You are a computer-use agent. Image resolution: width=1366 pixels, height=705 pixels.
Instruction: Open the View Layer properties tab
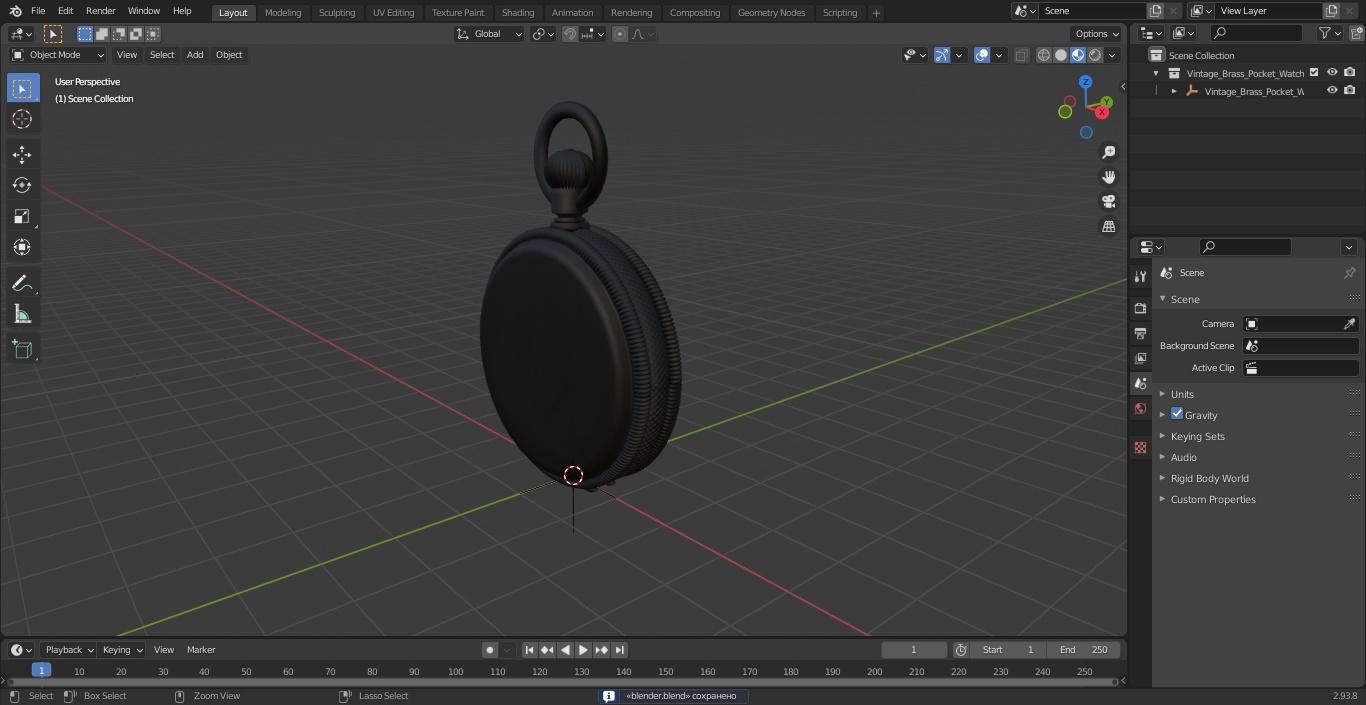point(1140,358)
